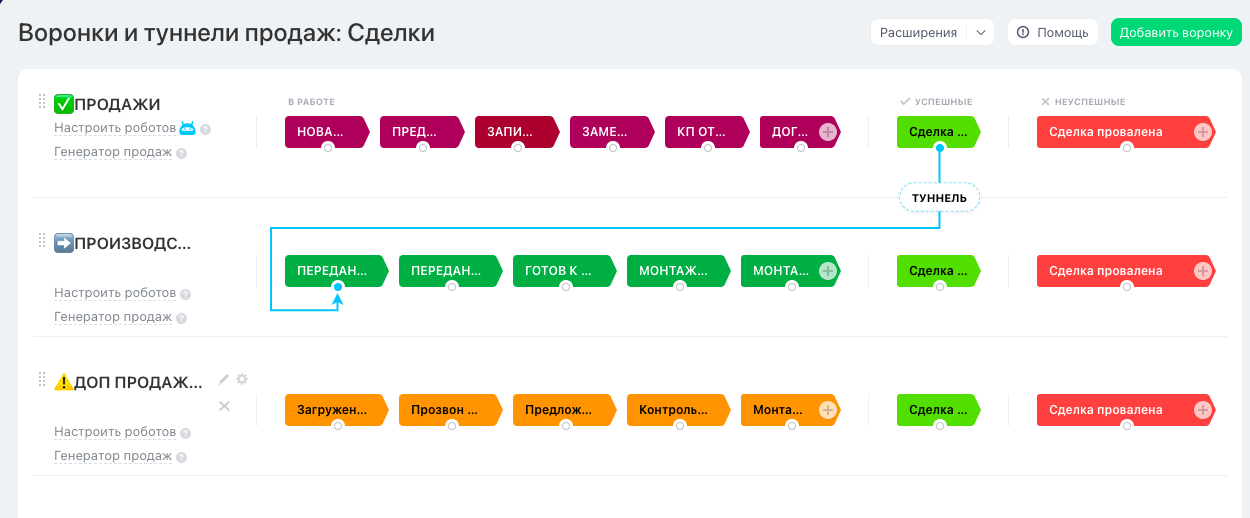This screenshot has width=1250, height=518.
Task: Open the Помощь help button
Action: [x=1053, y=33]
